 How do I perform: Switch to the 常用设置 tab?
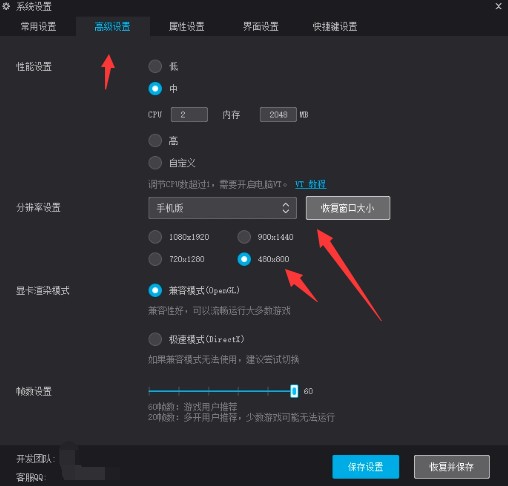click(38, 27)
